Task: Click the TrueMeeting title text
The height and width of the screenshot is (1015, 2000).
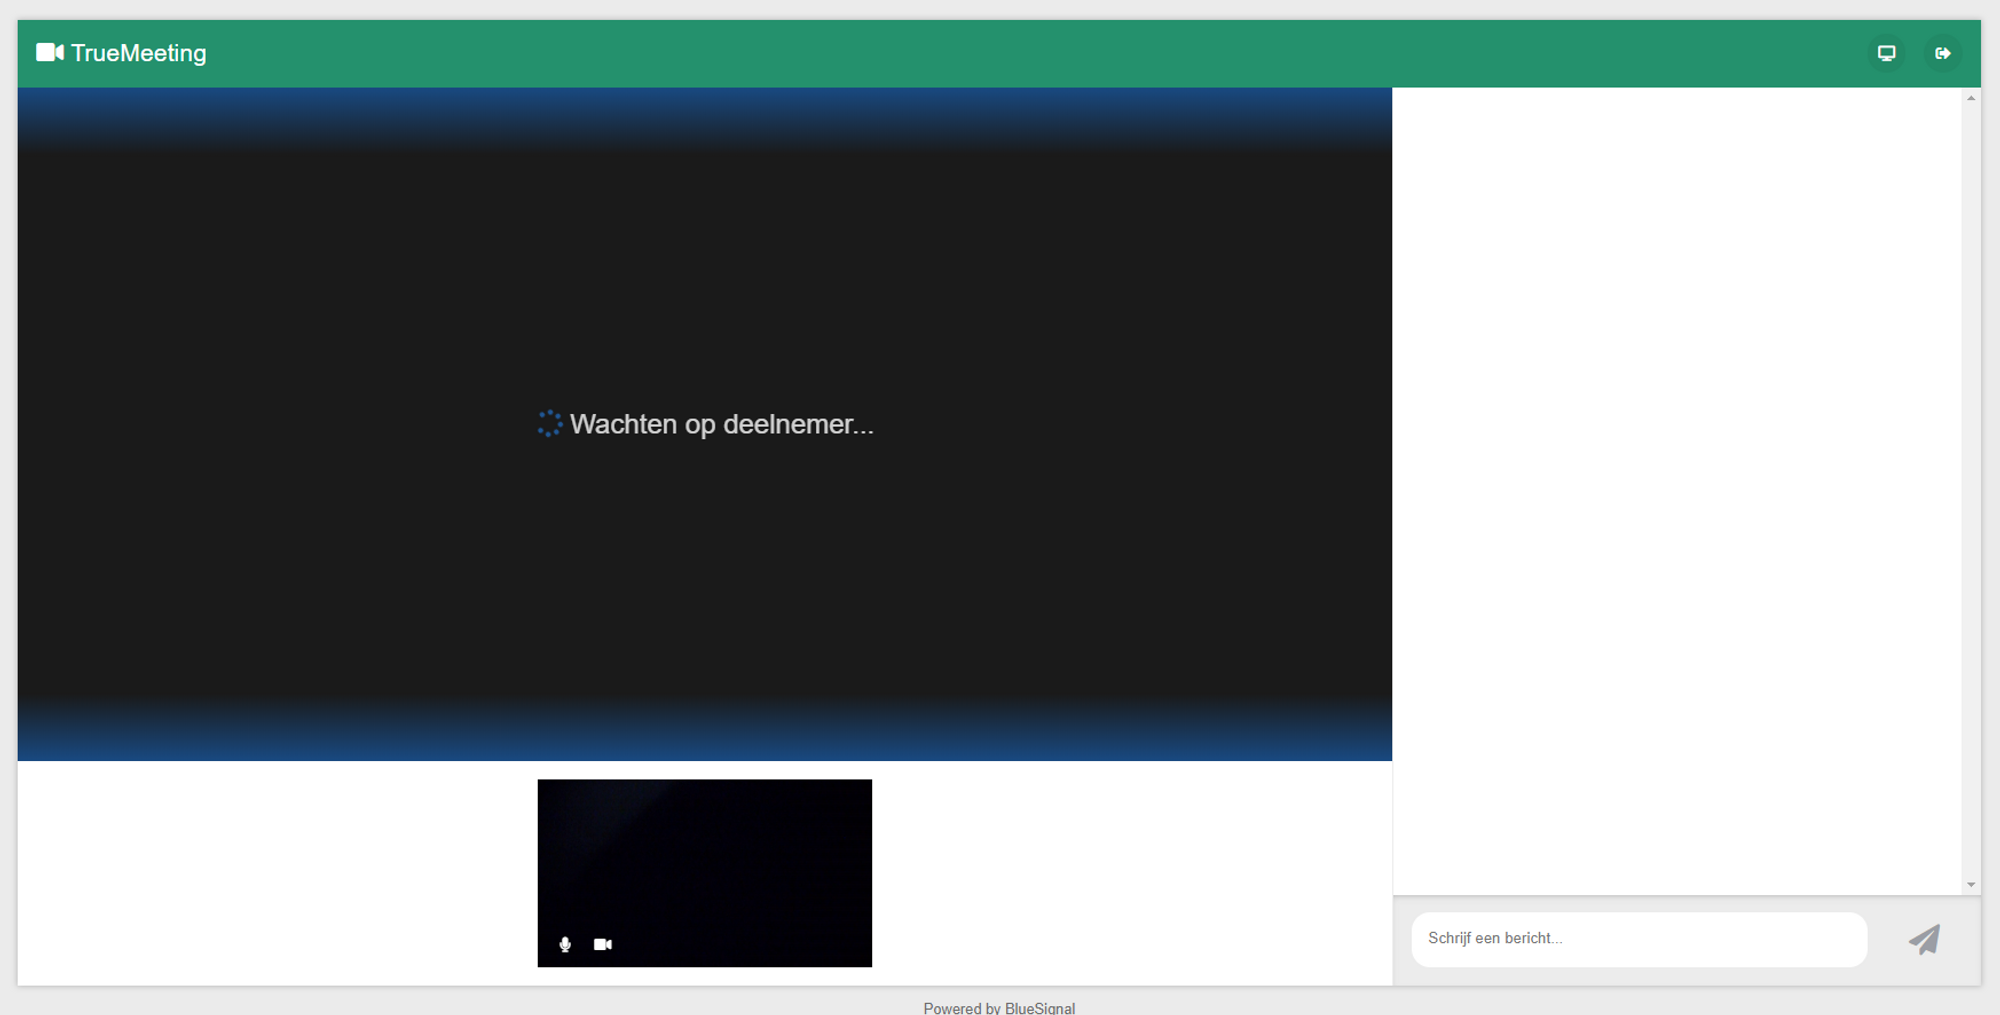Action: (138, 53)
